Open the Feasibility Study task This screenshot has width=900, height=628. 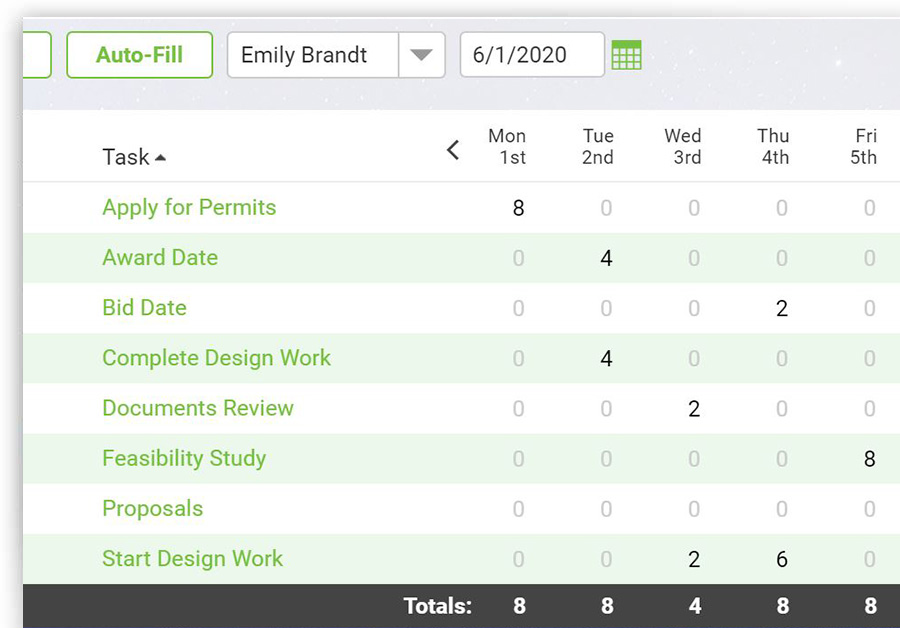184,458
